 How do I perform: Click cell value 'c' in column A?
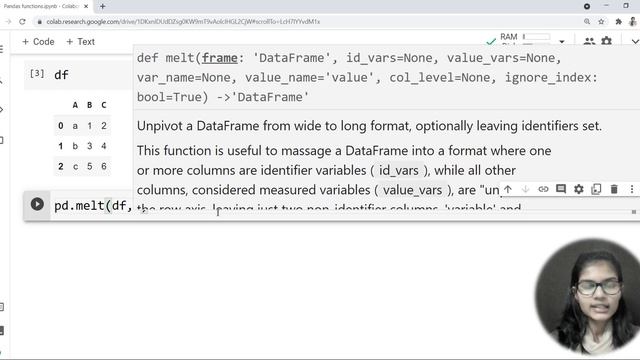point(75,167)
